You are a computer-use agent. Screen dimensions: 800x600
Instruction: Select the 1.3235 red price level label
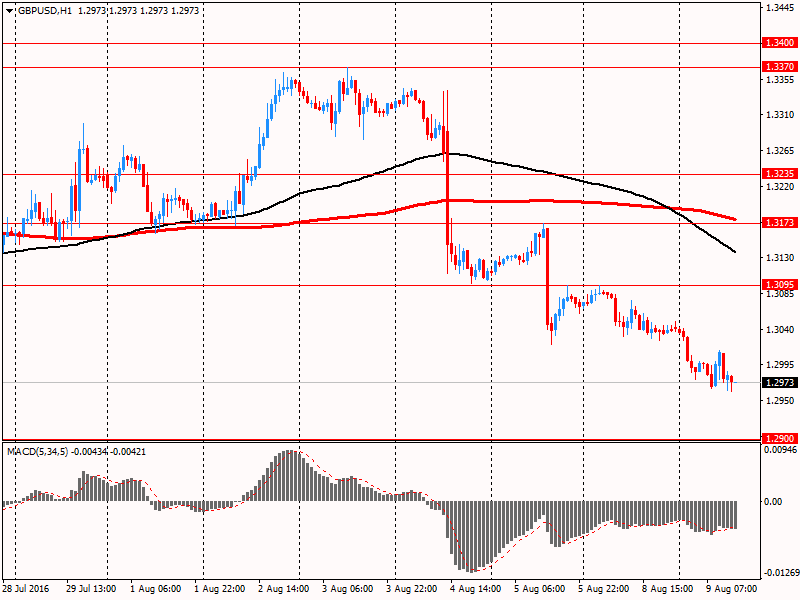779,174
